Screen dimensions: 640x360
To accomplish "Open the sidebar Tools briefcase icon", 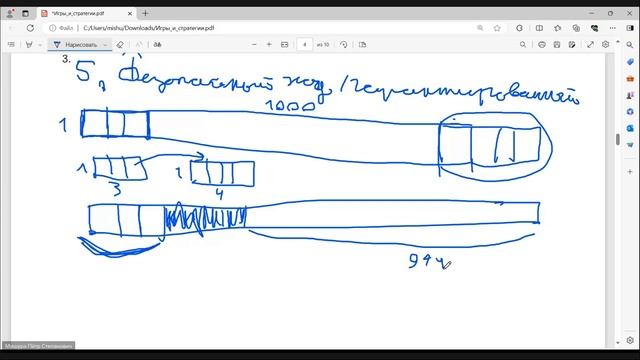I will [x=630, y=78].
